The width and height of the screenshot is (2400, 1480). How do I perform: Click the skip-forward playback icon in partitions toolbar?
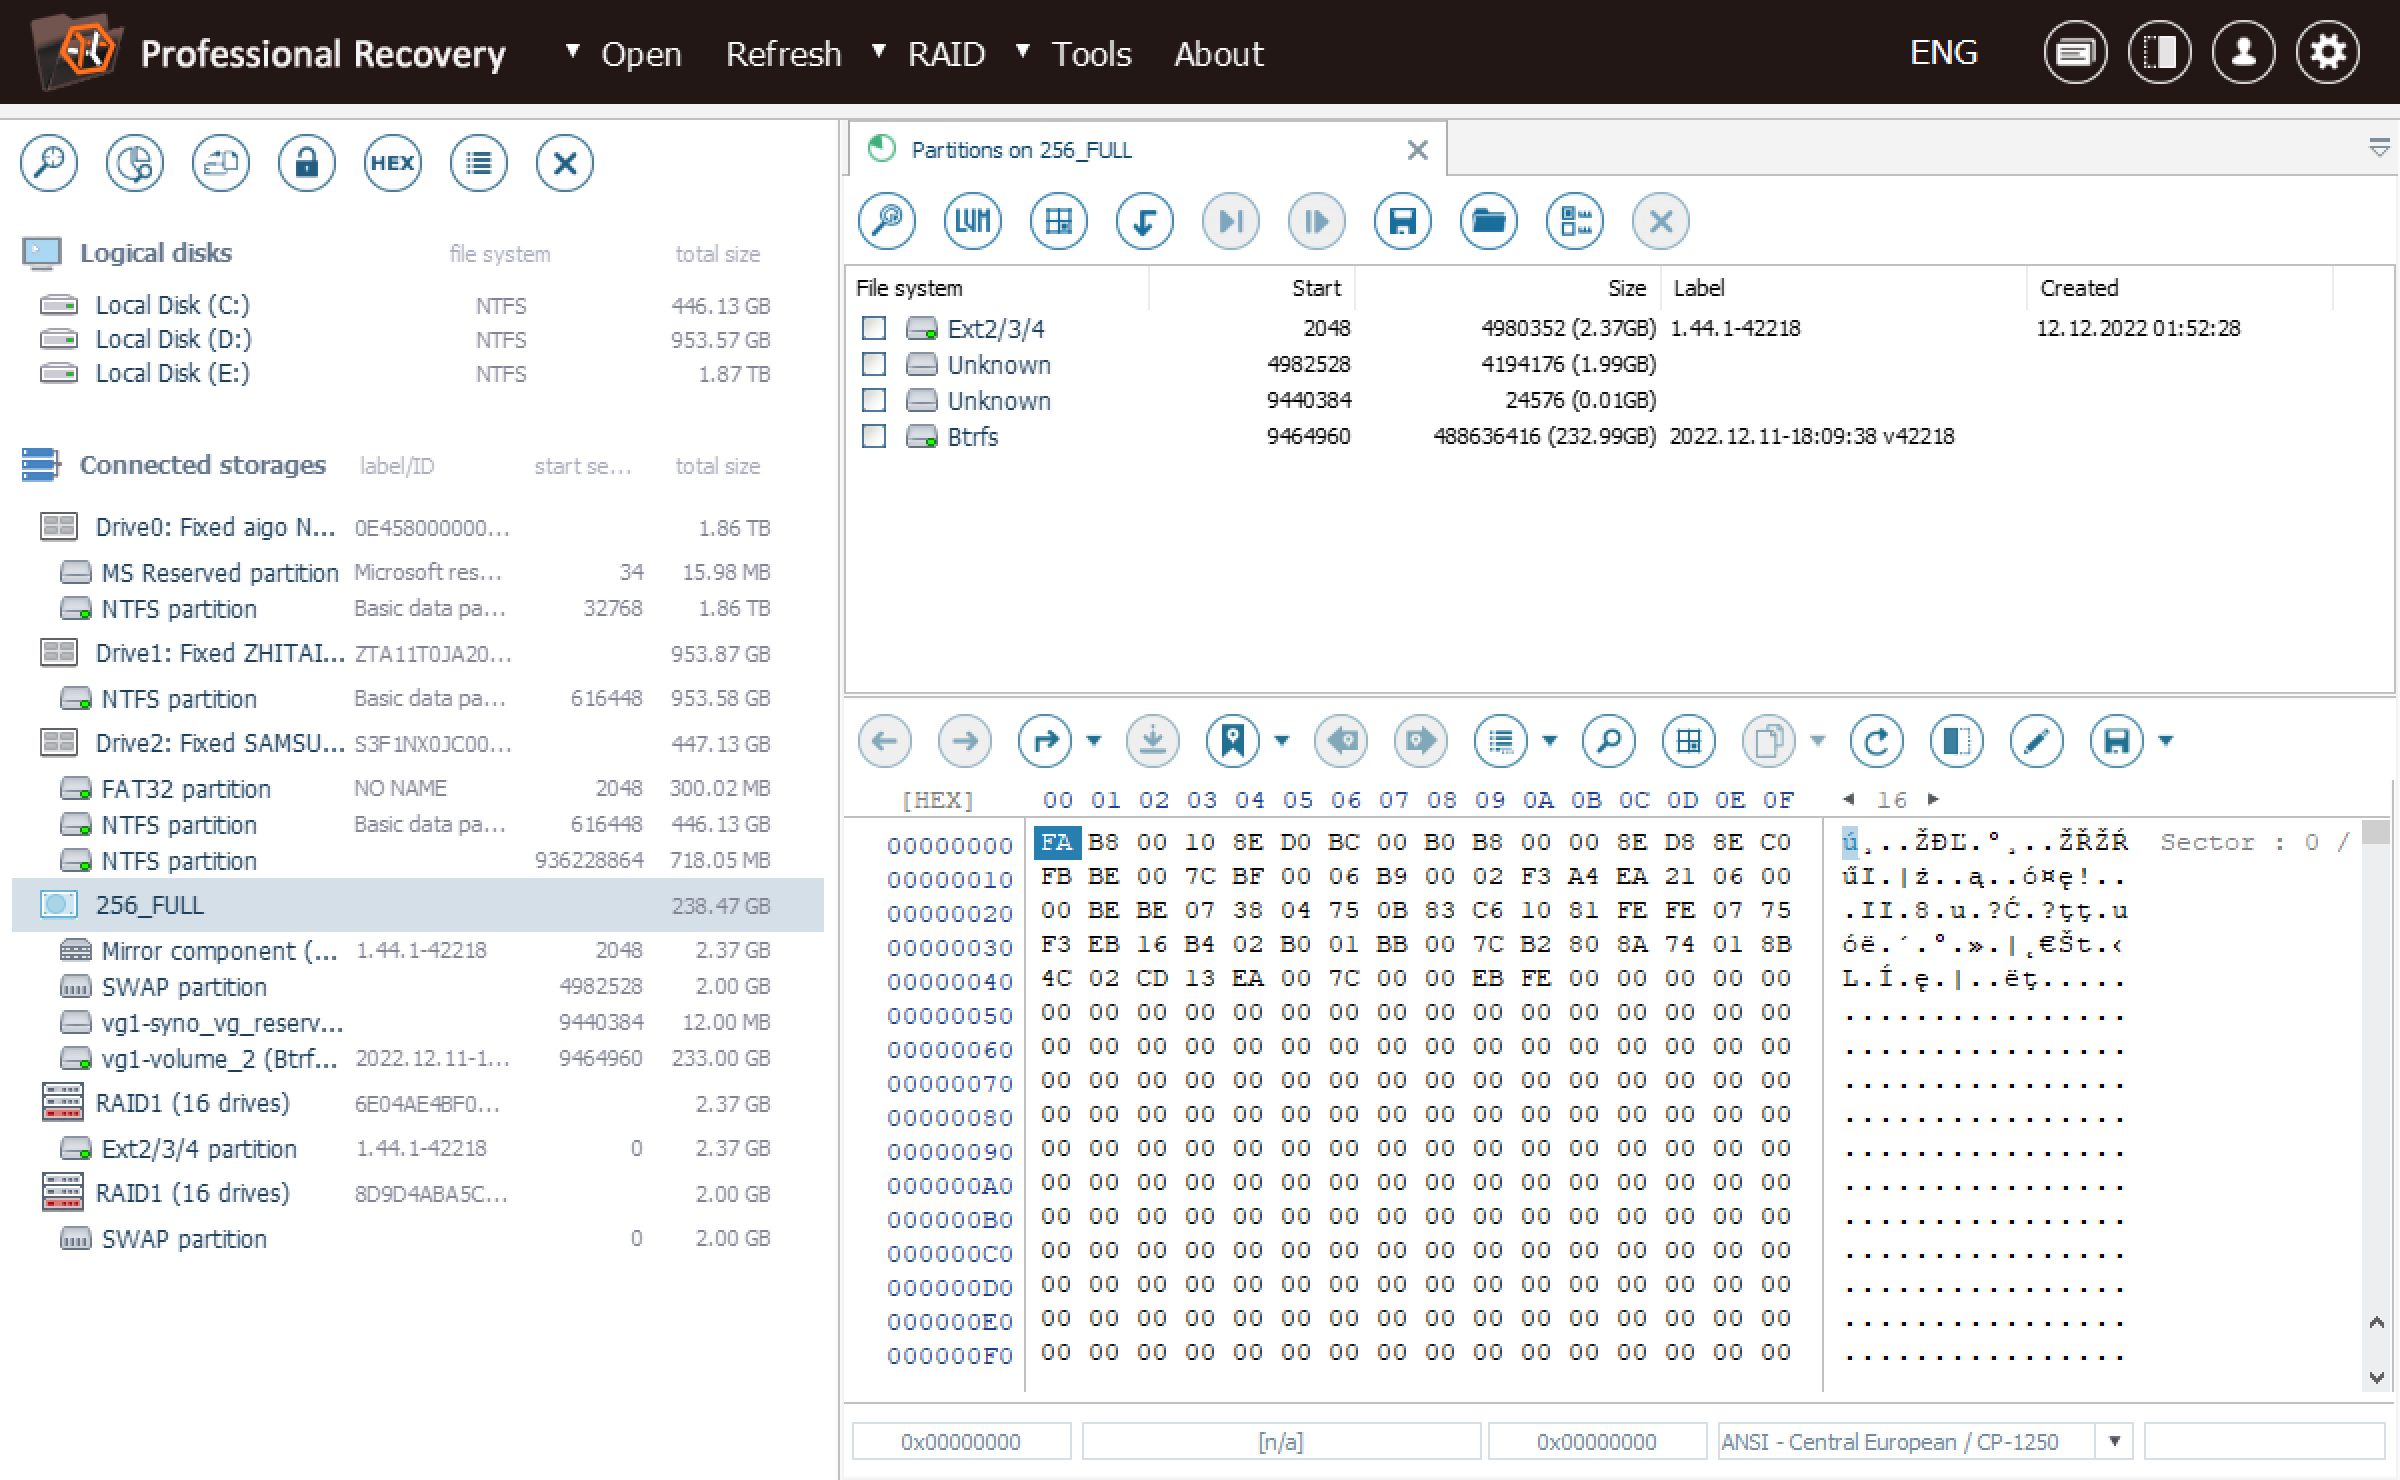1231,221
